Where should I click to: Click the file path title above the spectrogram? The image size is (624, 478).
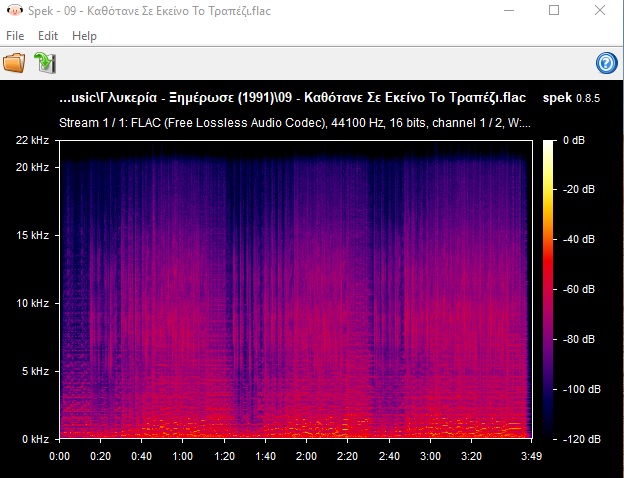click(x=292, y=98)
